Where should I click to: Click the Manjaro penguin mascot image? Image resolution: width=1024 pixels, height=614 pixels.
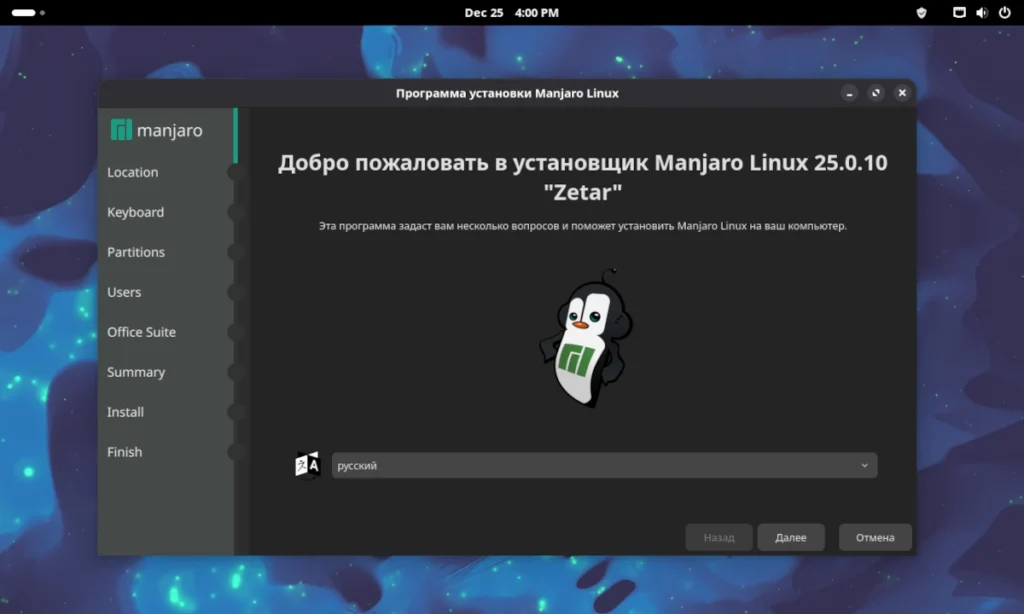tap(585, 338)
